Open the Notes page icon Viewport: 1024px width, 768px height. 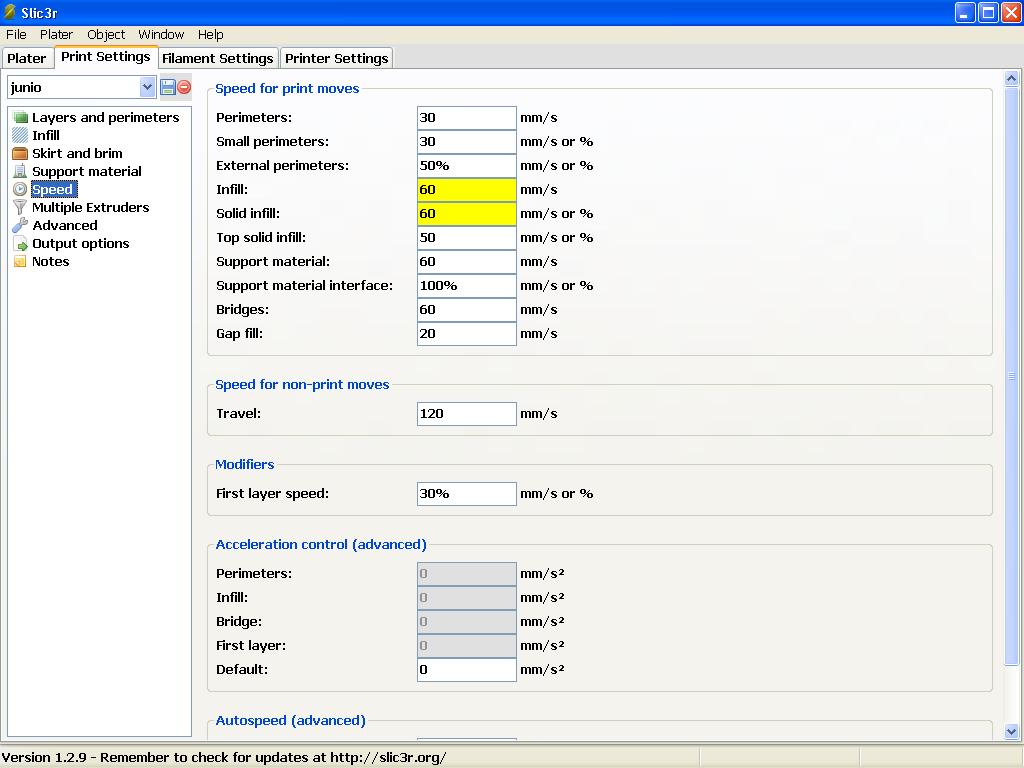click(20, 262)
